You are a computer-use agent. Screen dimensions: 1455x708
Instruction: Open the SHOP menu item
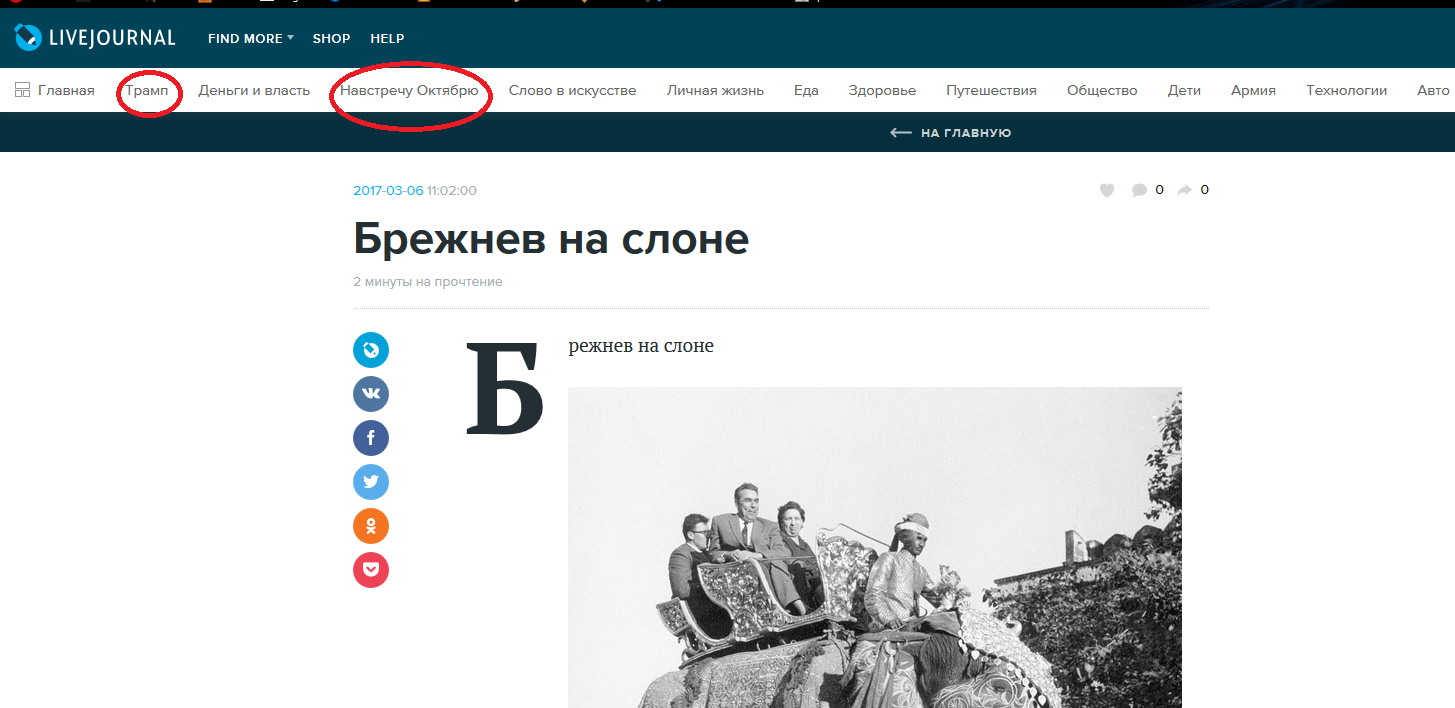[331, 38]
